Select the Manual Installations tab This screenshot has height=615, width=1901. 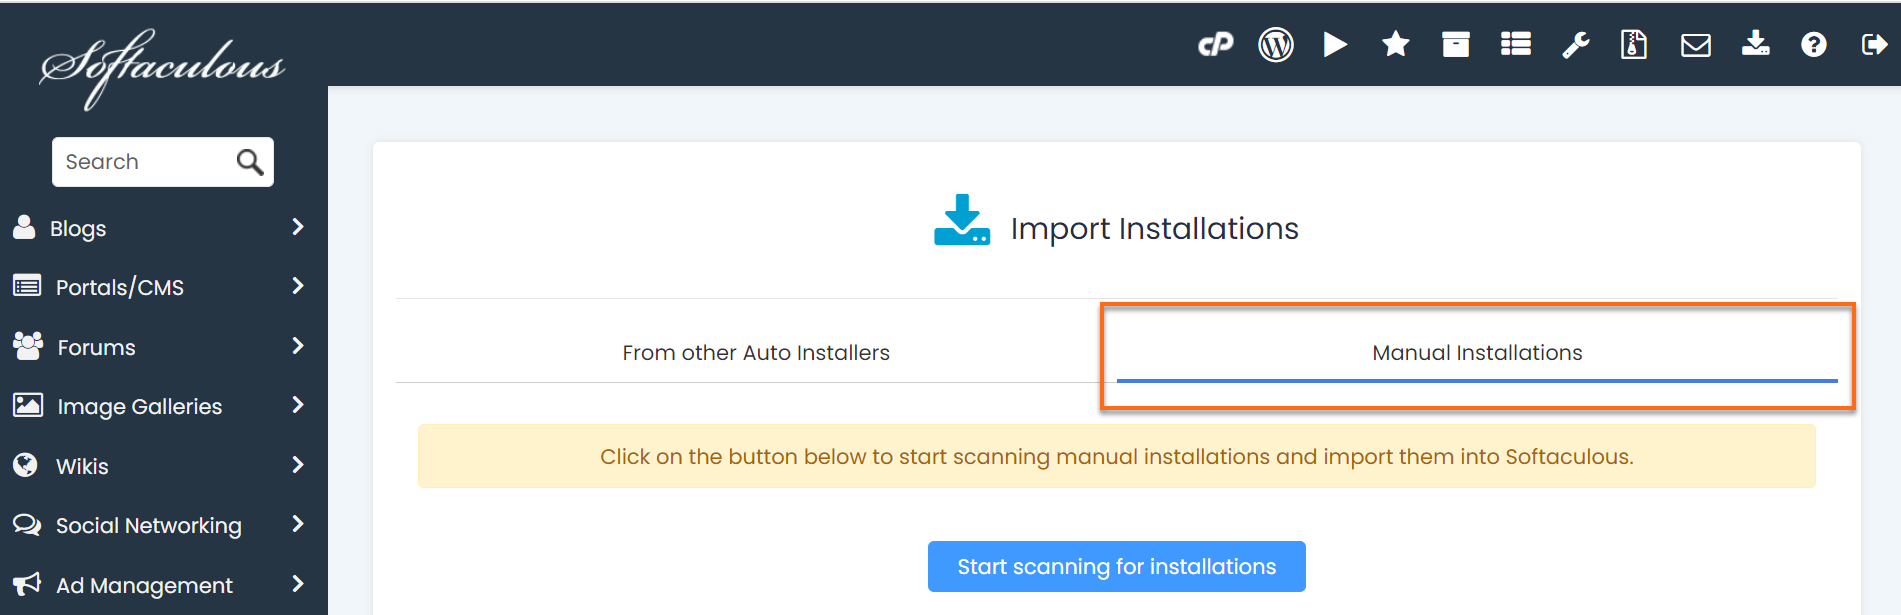point(1476,353)
